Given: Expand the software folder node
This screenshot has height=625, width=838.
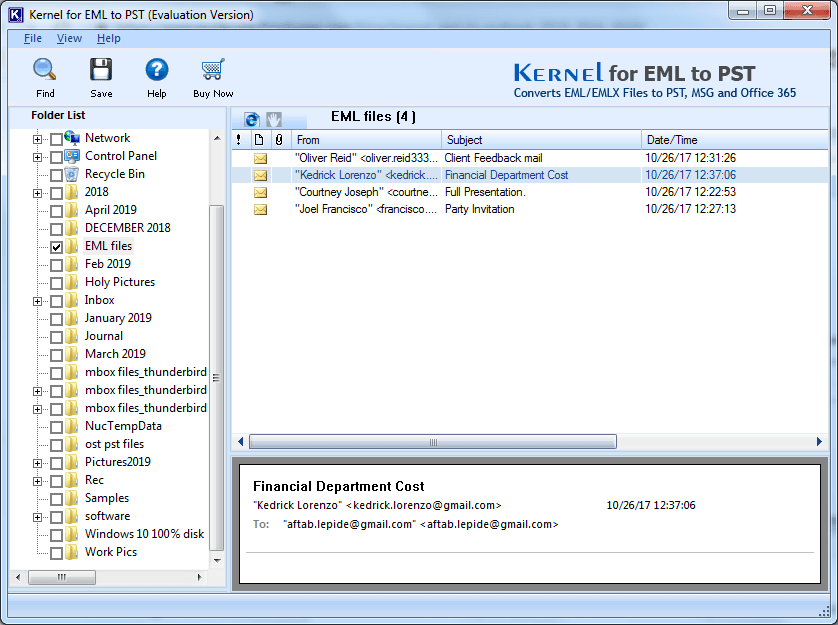Looking at the screenshot, I should [x=37, y=517].
